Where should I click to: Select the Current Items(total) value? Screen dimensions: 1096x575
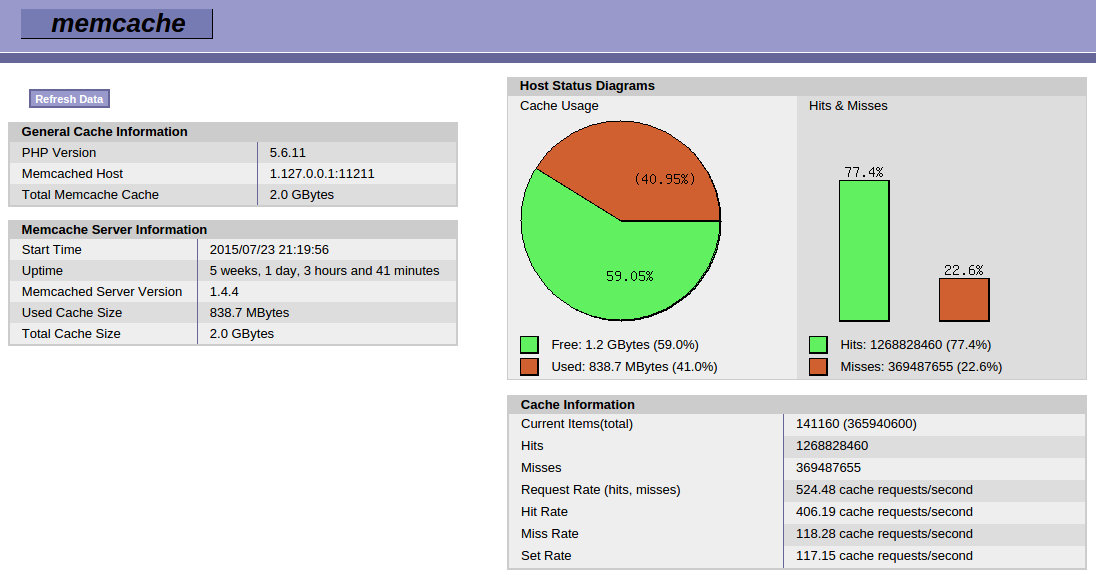856,424
